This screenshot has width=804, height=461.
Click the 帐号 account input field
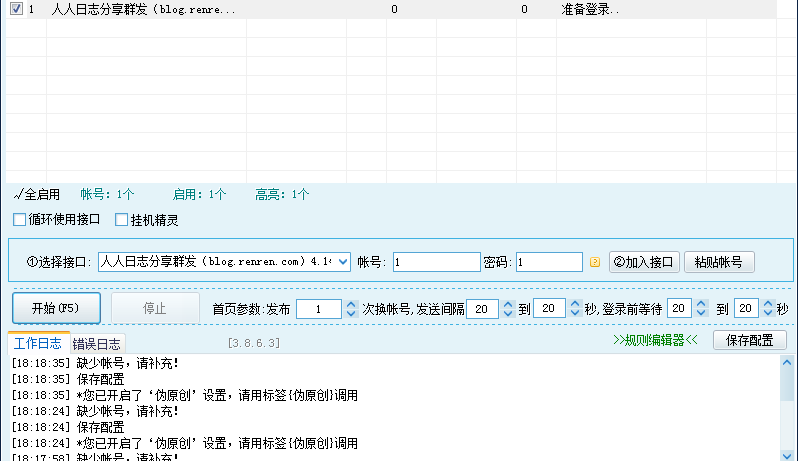pyautogui.click(x=436, y=262)
